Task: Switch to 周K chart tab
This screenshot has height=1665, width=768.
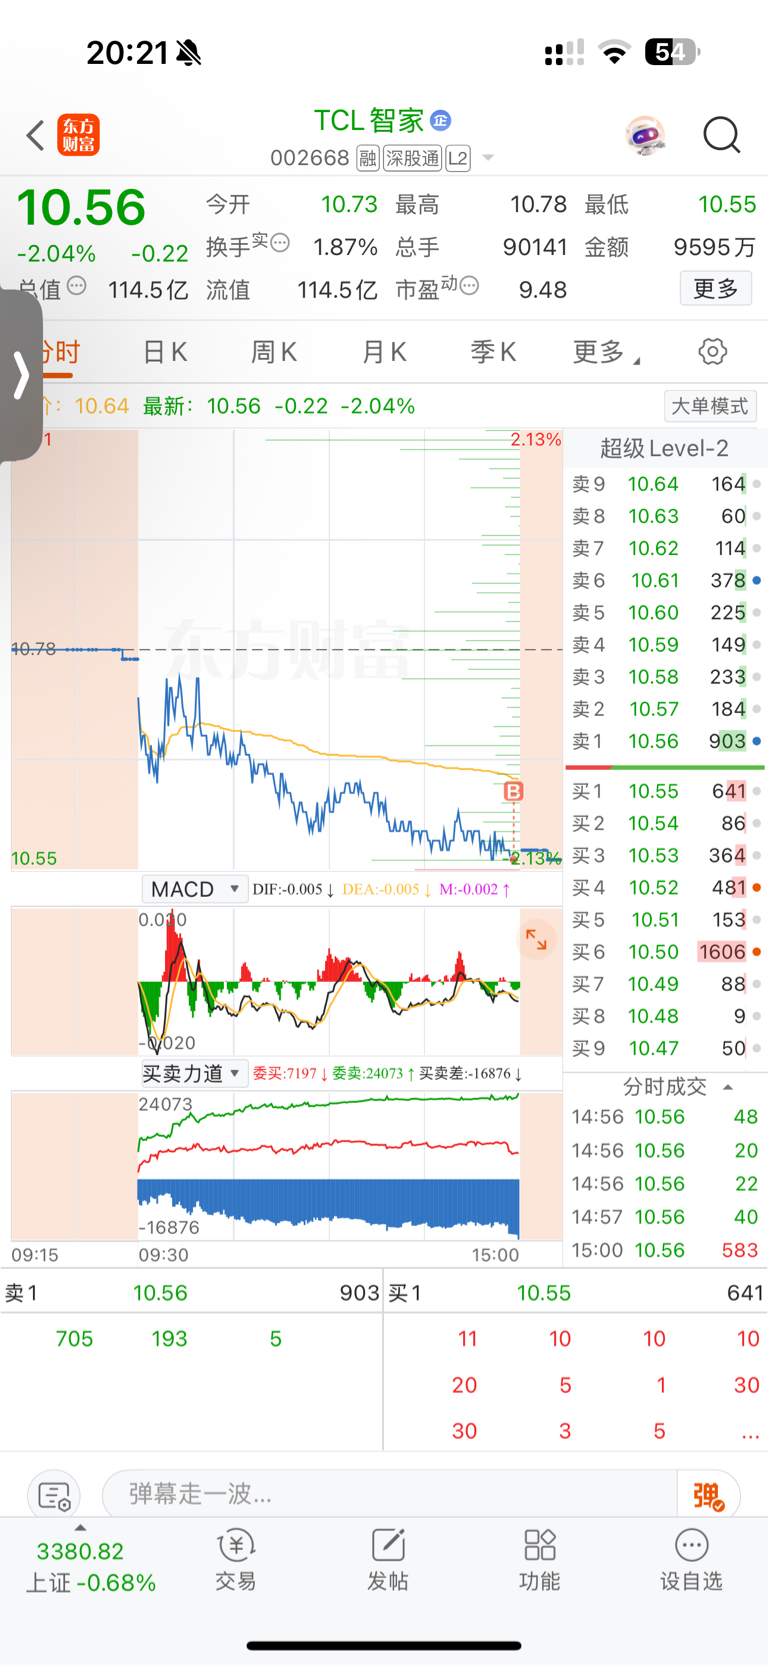Action: click(274, 352)
